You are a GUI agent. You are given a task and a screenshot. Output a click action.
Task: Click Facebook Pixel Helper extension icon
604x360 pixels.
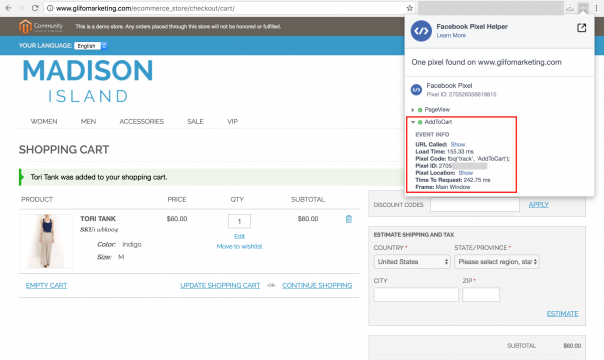click(583, 7)
